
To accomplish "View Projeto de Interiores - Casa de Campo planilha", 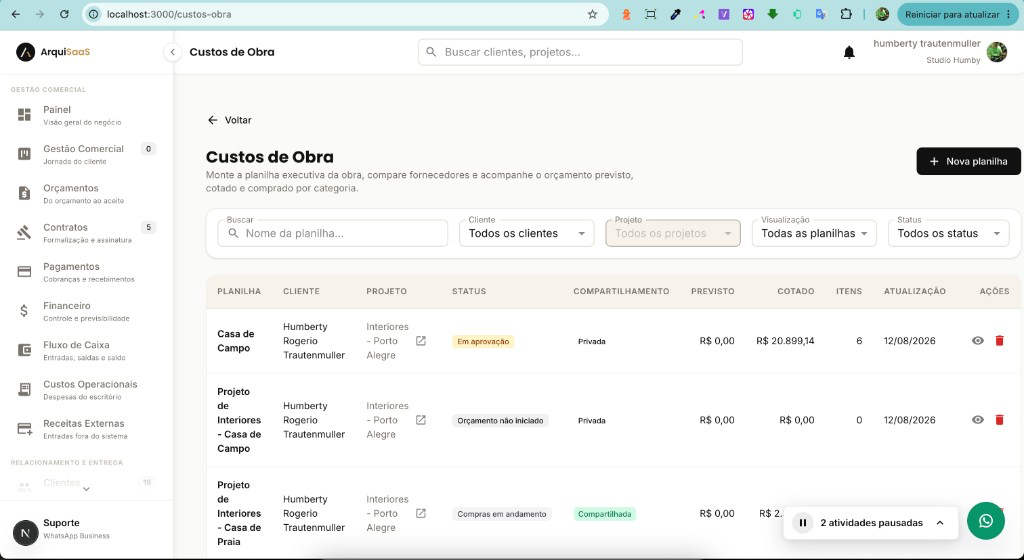I will 978,420.
